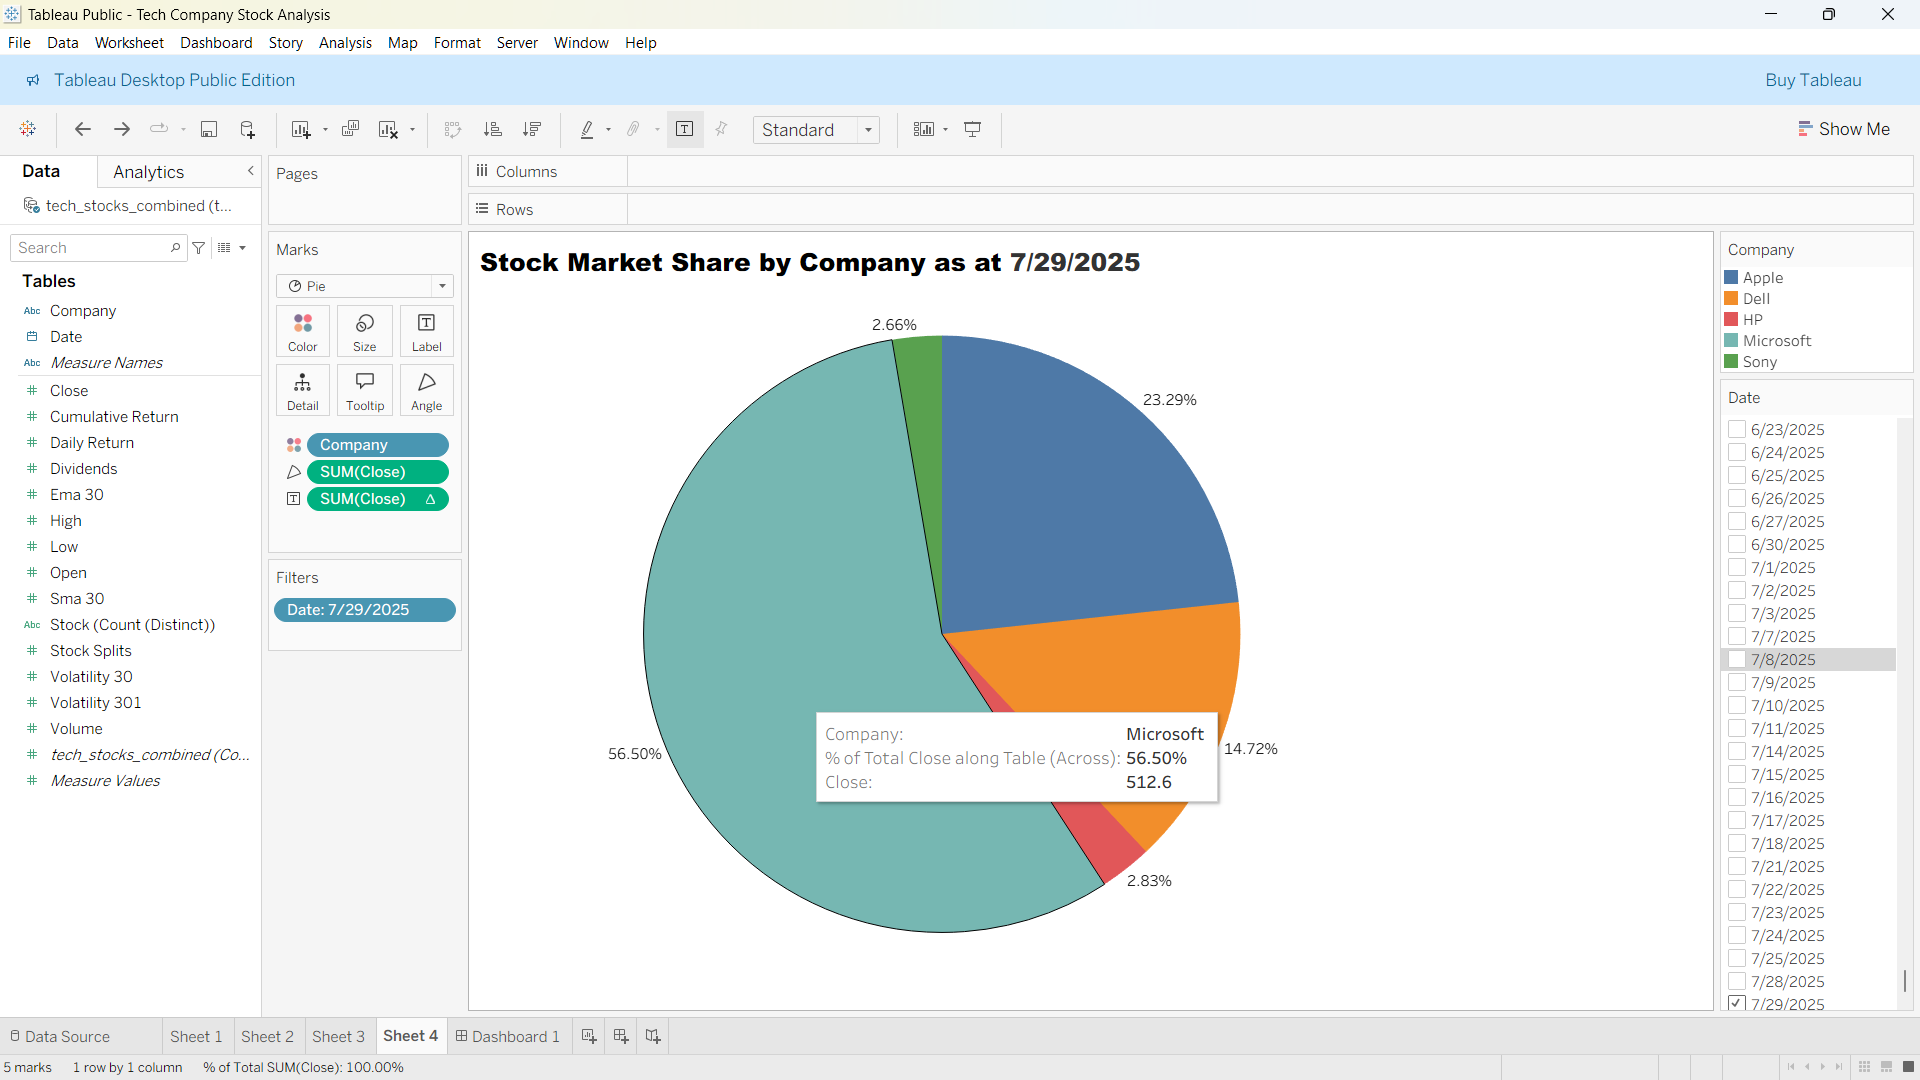Open the Show Me panel

click(x=1844, y=129)
